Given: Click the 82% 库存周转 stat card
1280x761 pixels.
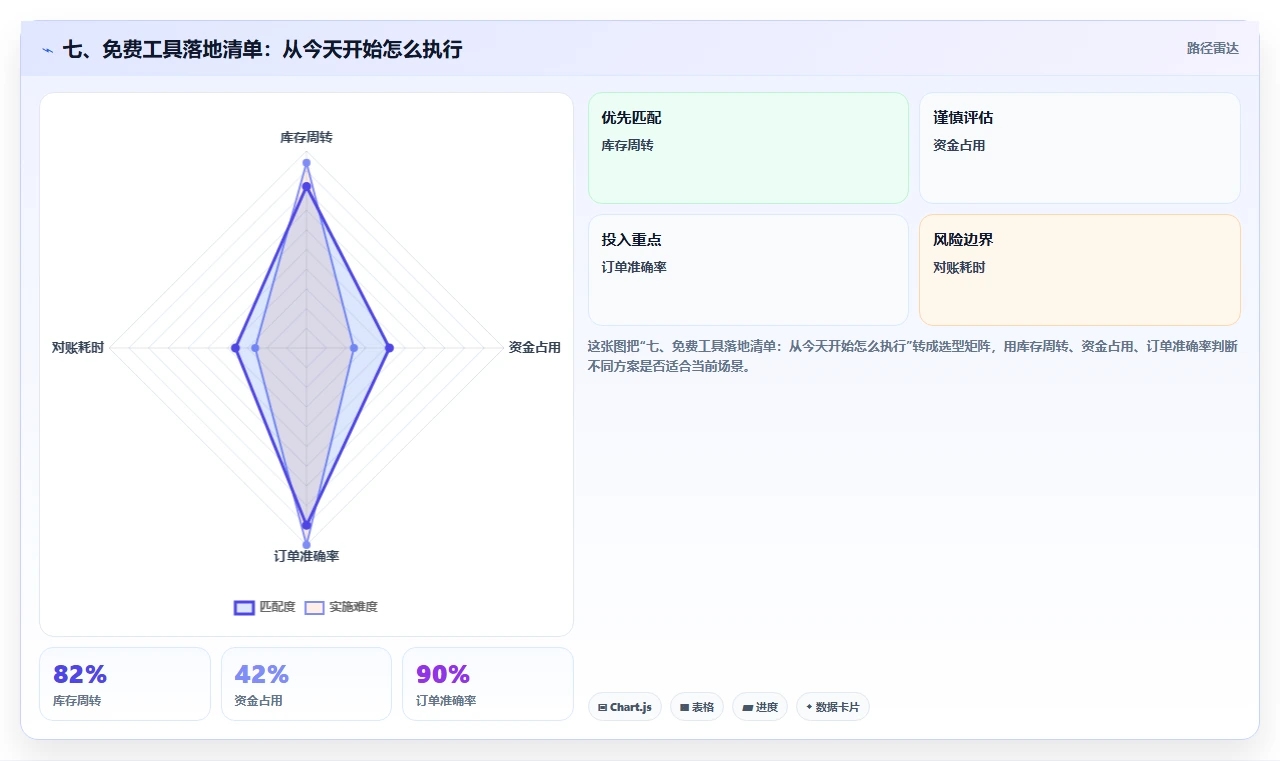Looking at the screenshot, I should (x=125, y=684).
